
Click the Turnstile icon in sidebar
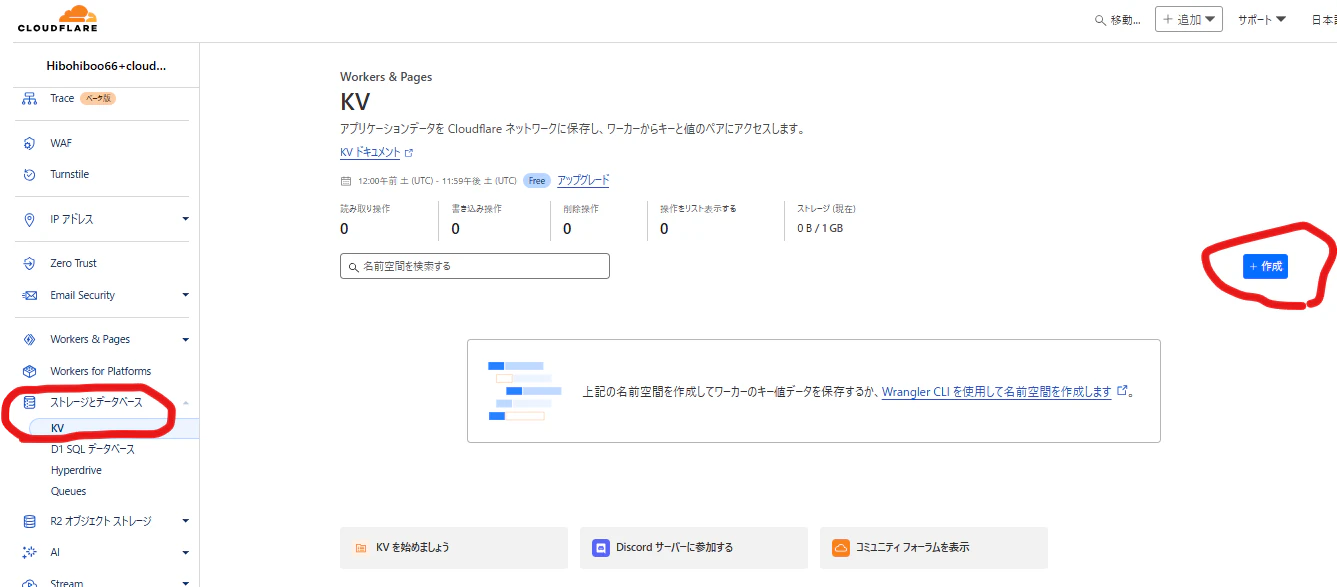(29, 174)
